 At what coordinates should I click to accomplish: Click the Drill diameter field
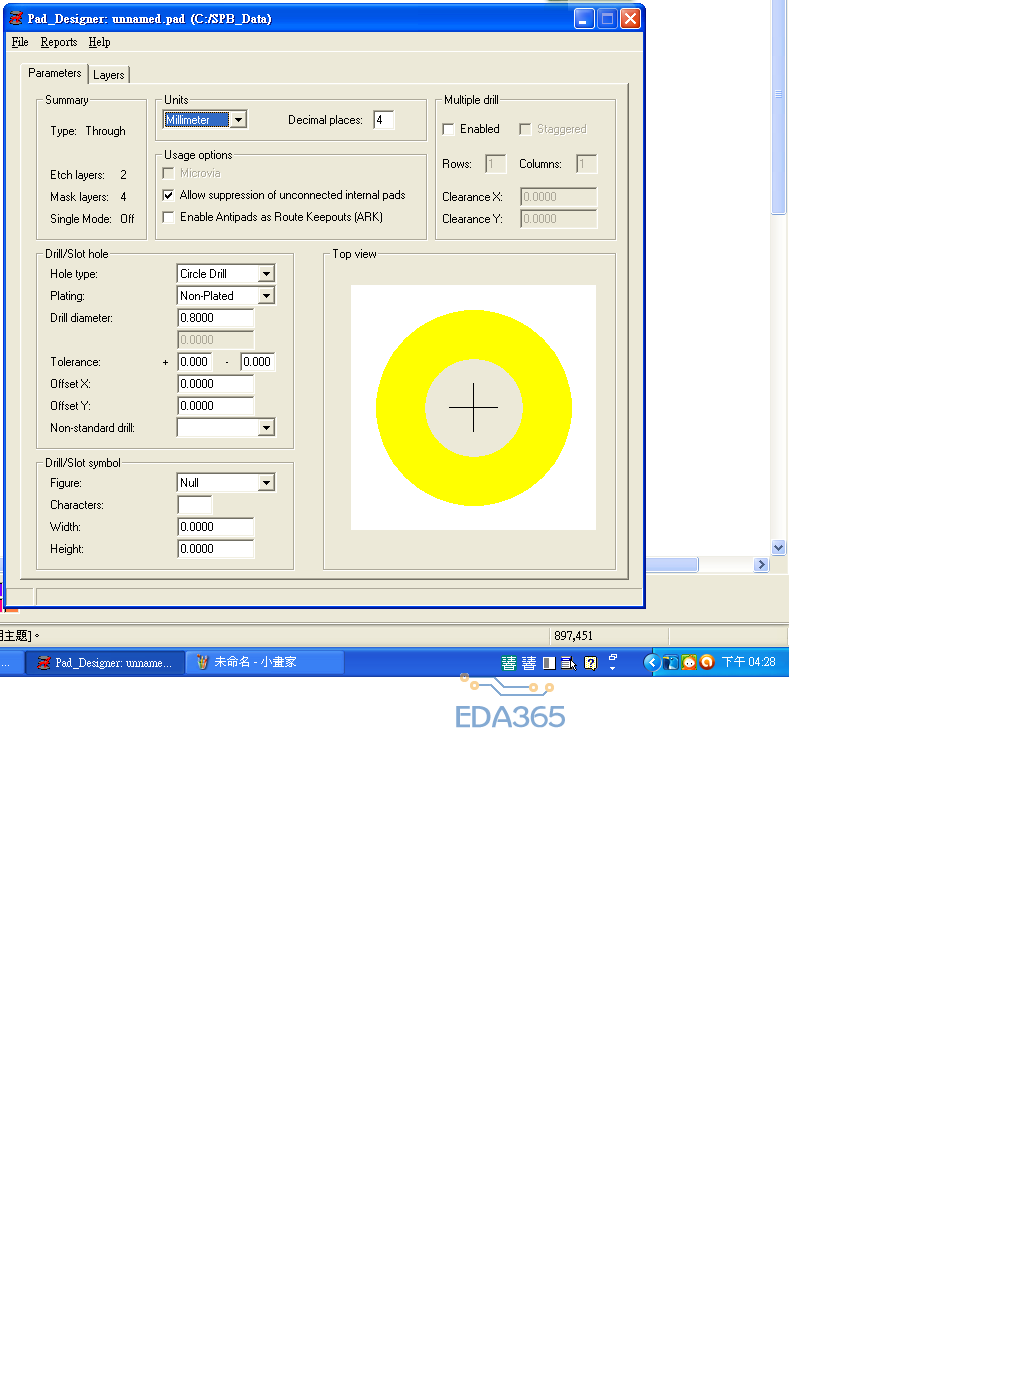[216, 318]
